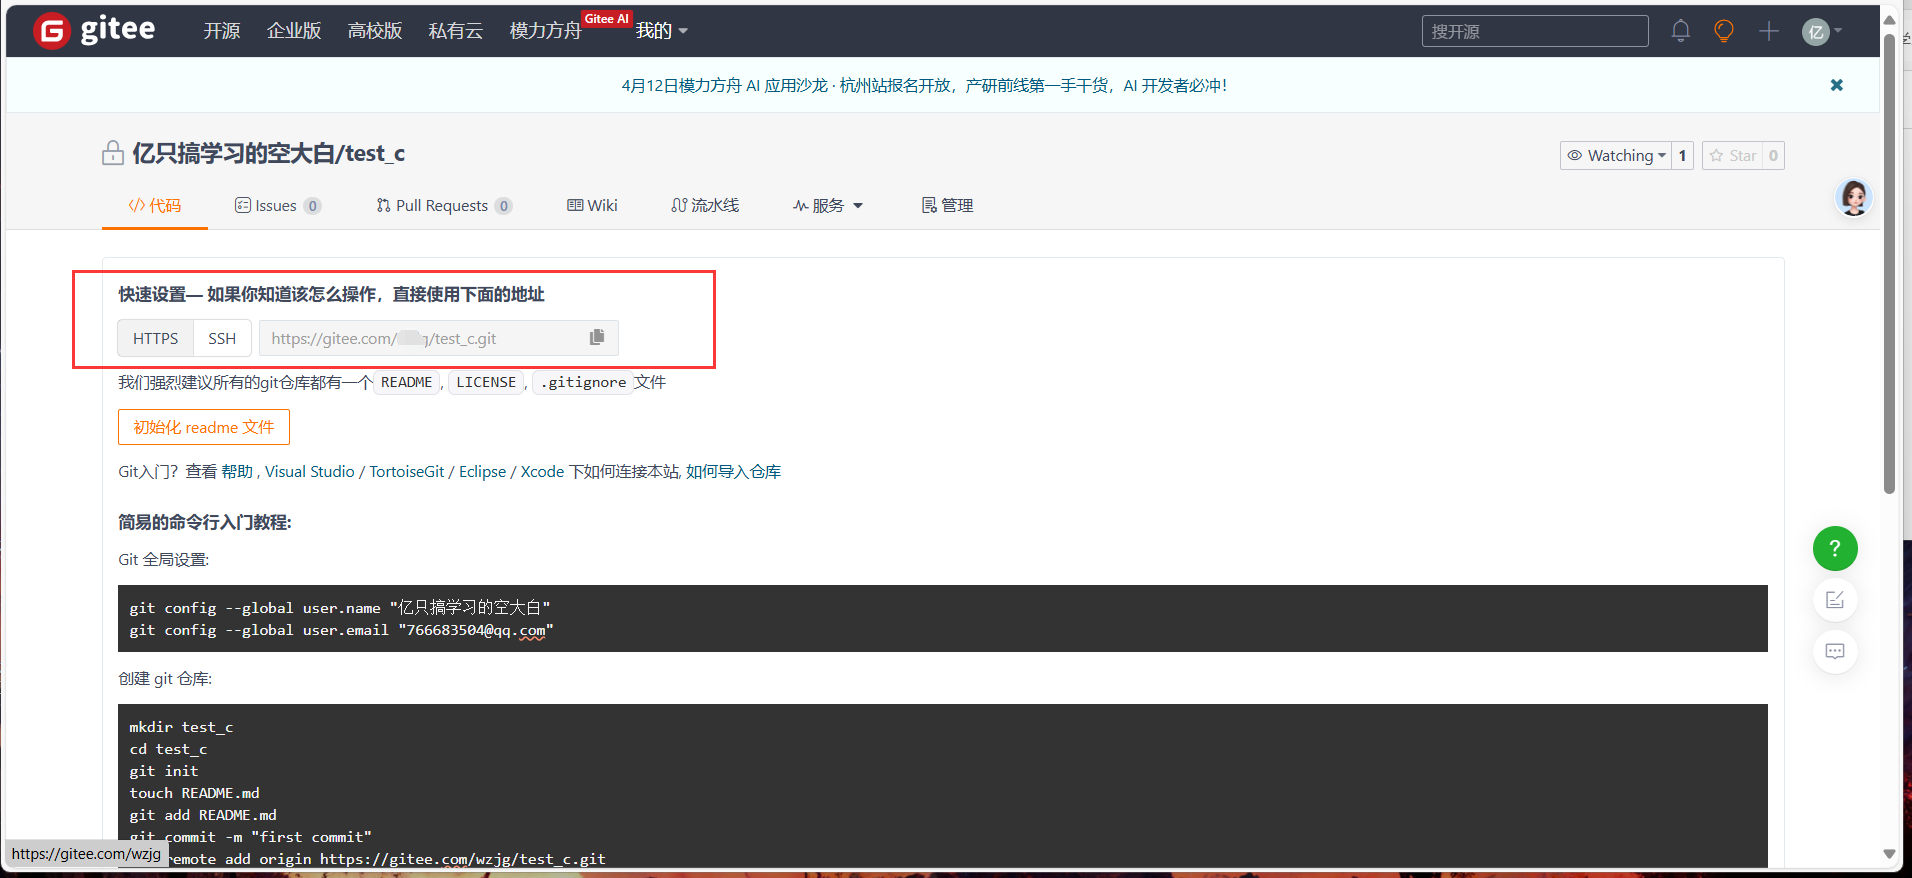Screen dimensions: 1912x878
Task: Click the green help question button
Action: coord(1835,548)
